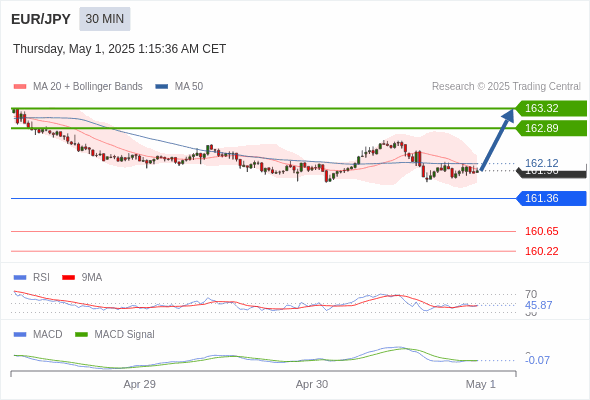The image size is (590, 400).
Task: Click the blue MA 50 legend swatch
Action: click(162, 87)
